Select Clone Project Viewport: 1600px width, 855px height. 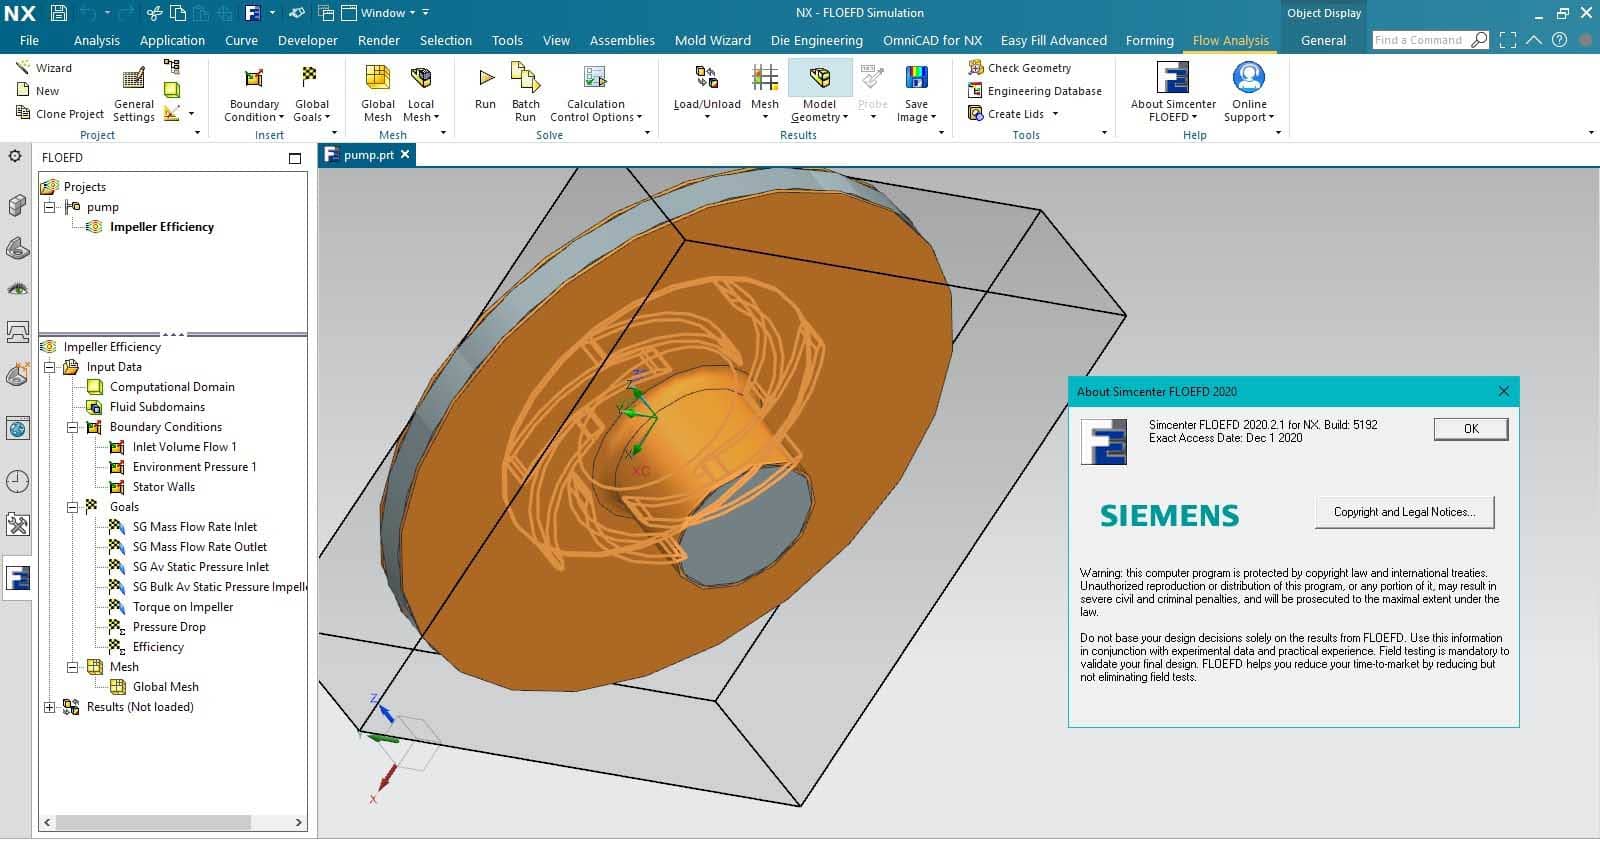click(60, 114)
